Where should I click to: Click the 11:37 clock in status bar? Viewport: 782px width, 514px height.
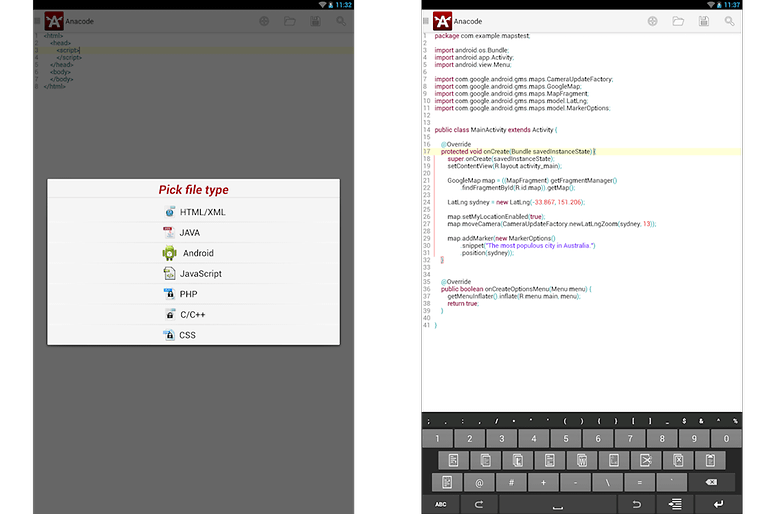pos(732,4)
